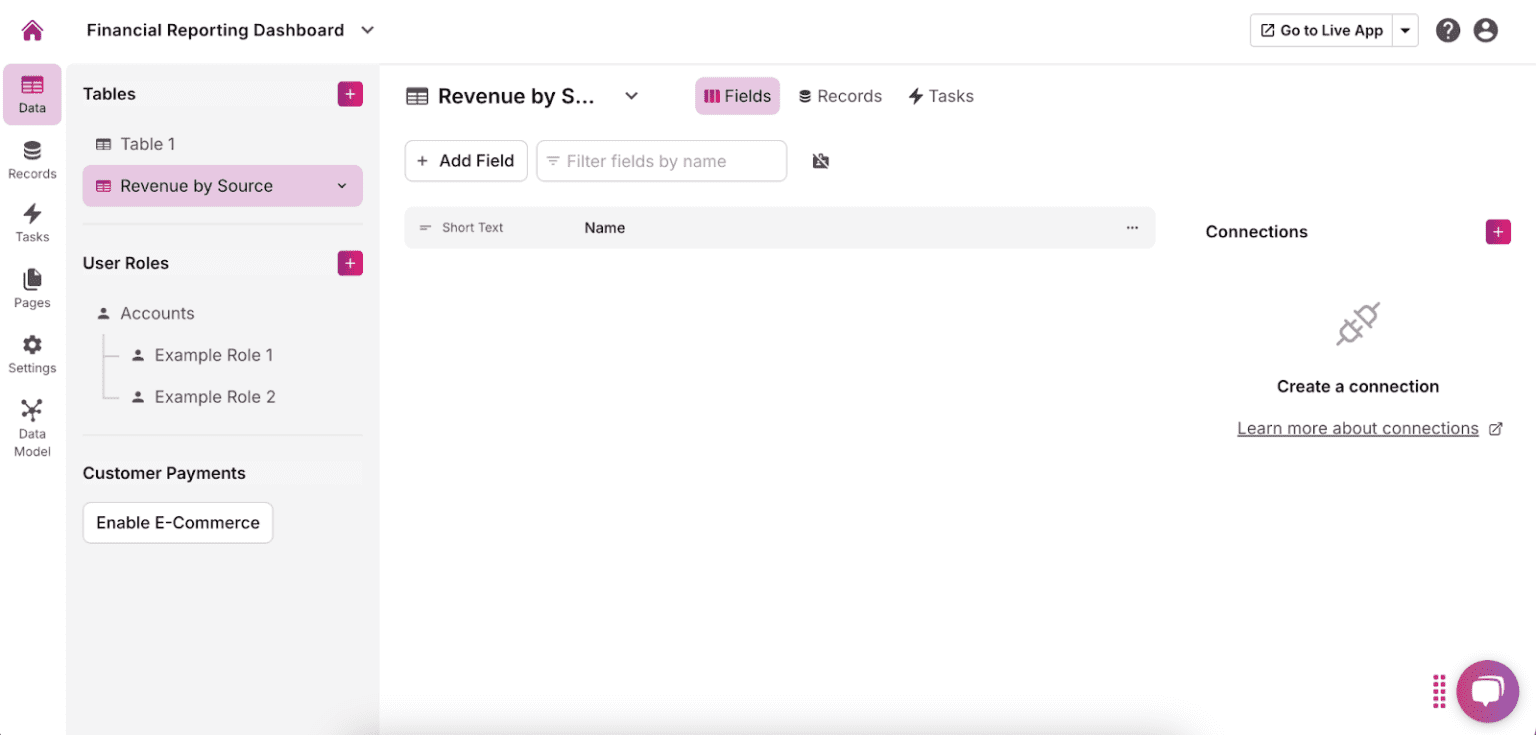Open the Pages section in the sidebar
Screen dimensions: 1536x735
[x=31, y=288]
